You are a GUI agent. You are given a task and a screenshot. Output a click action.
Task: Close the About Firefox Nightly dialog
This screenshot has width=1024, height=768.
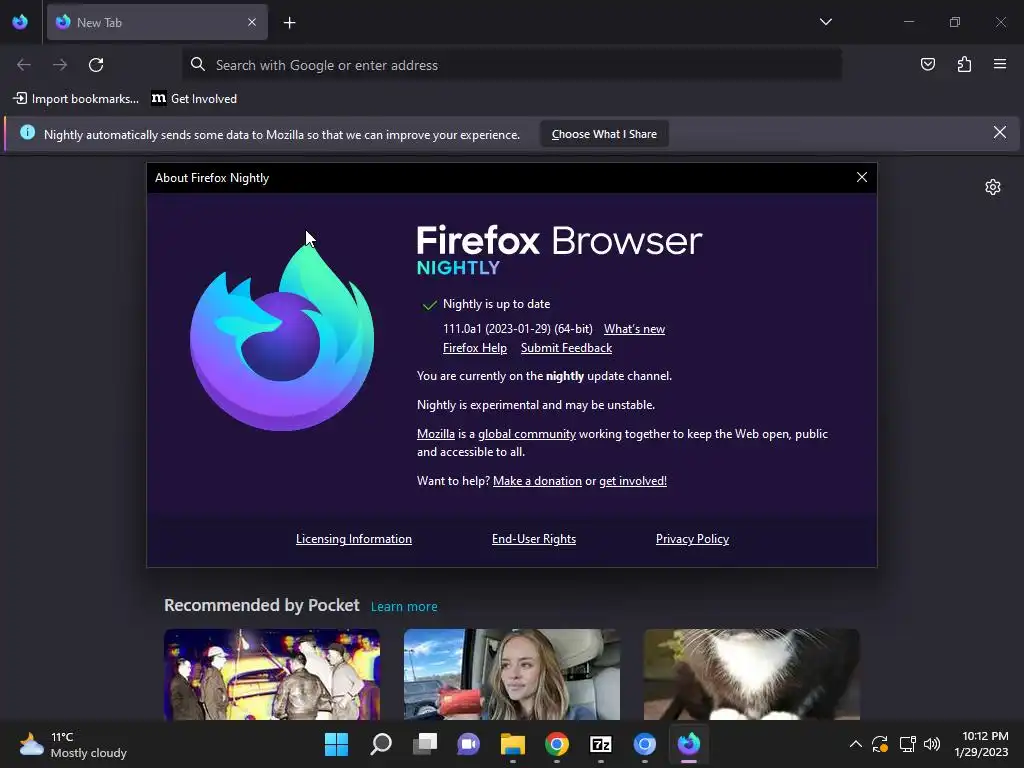click(861, 177)
